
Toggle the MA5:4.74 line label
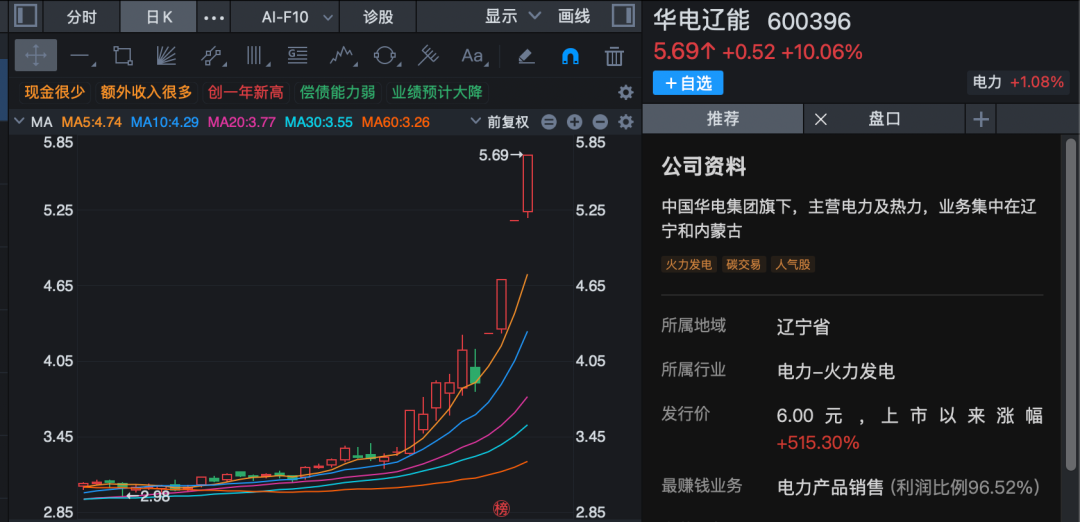point(92,123)
